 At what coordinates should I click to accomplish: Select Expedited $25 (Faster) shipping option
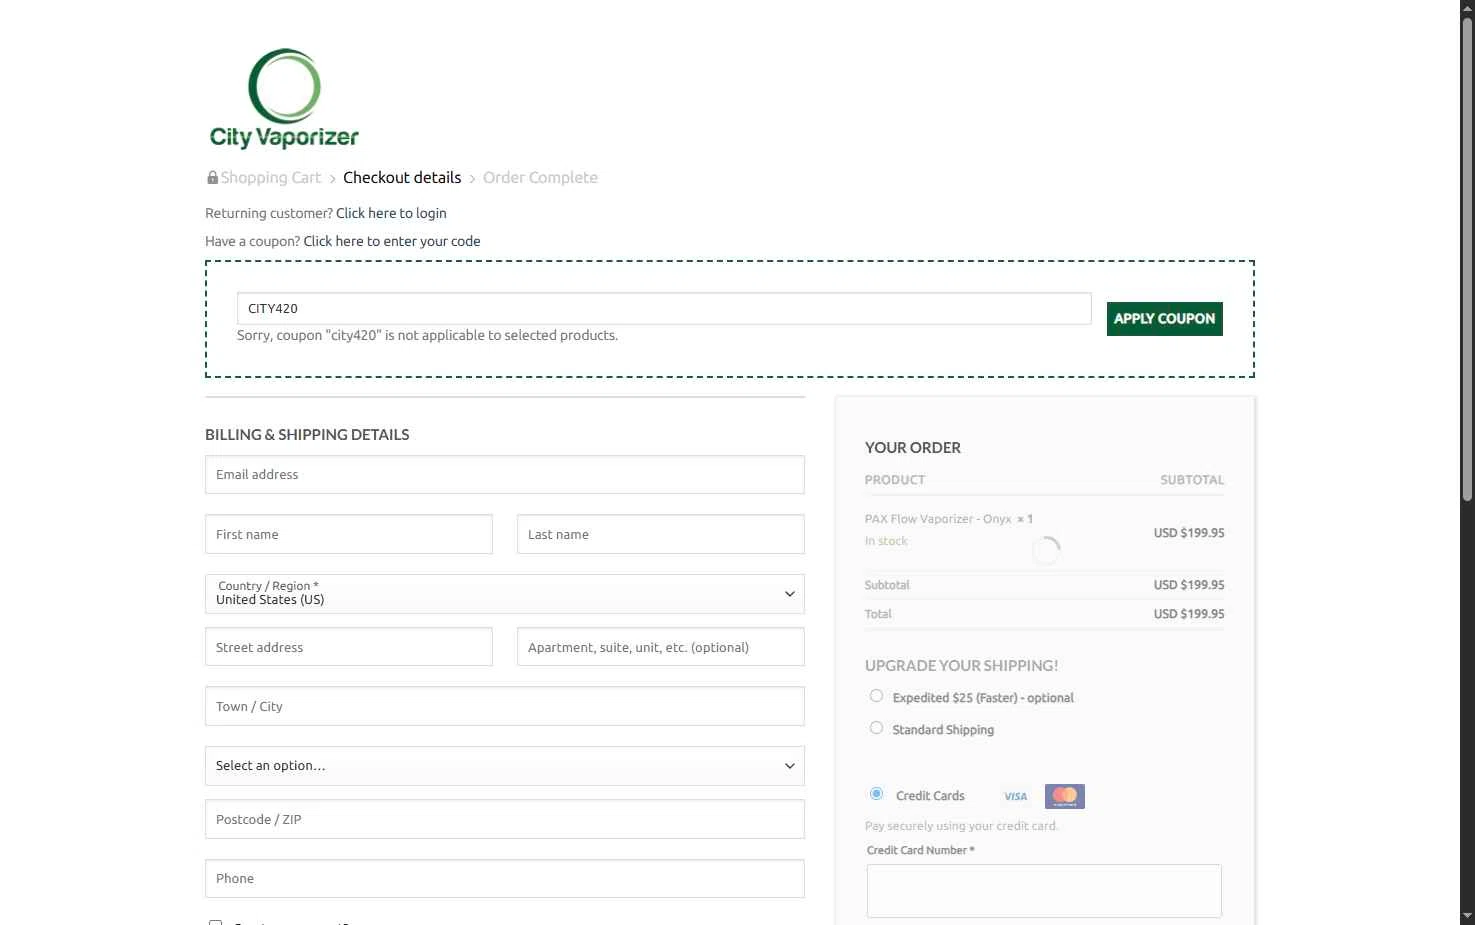[x=876, y=696]
